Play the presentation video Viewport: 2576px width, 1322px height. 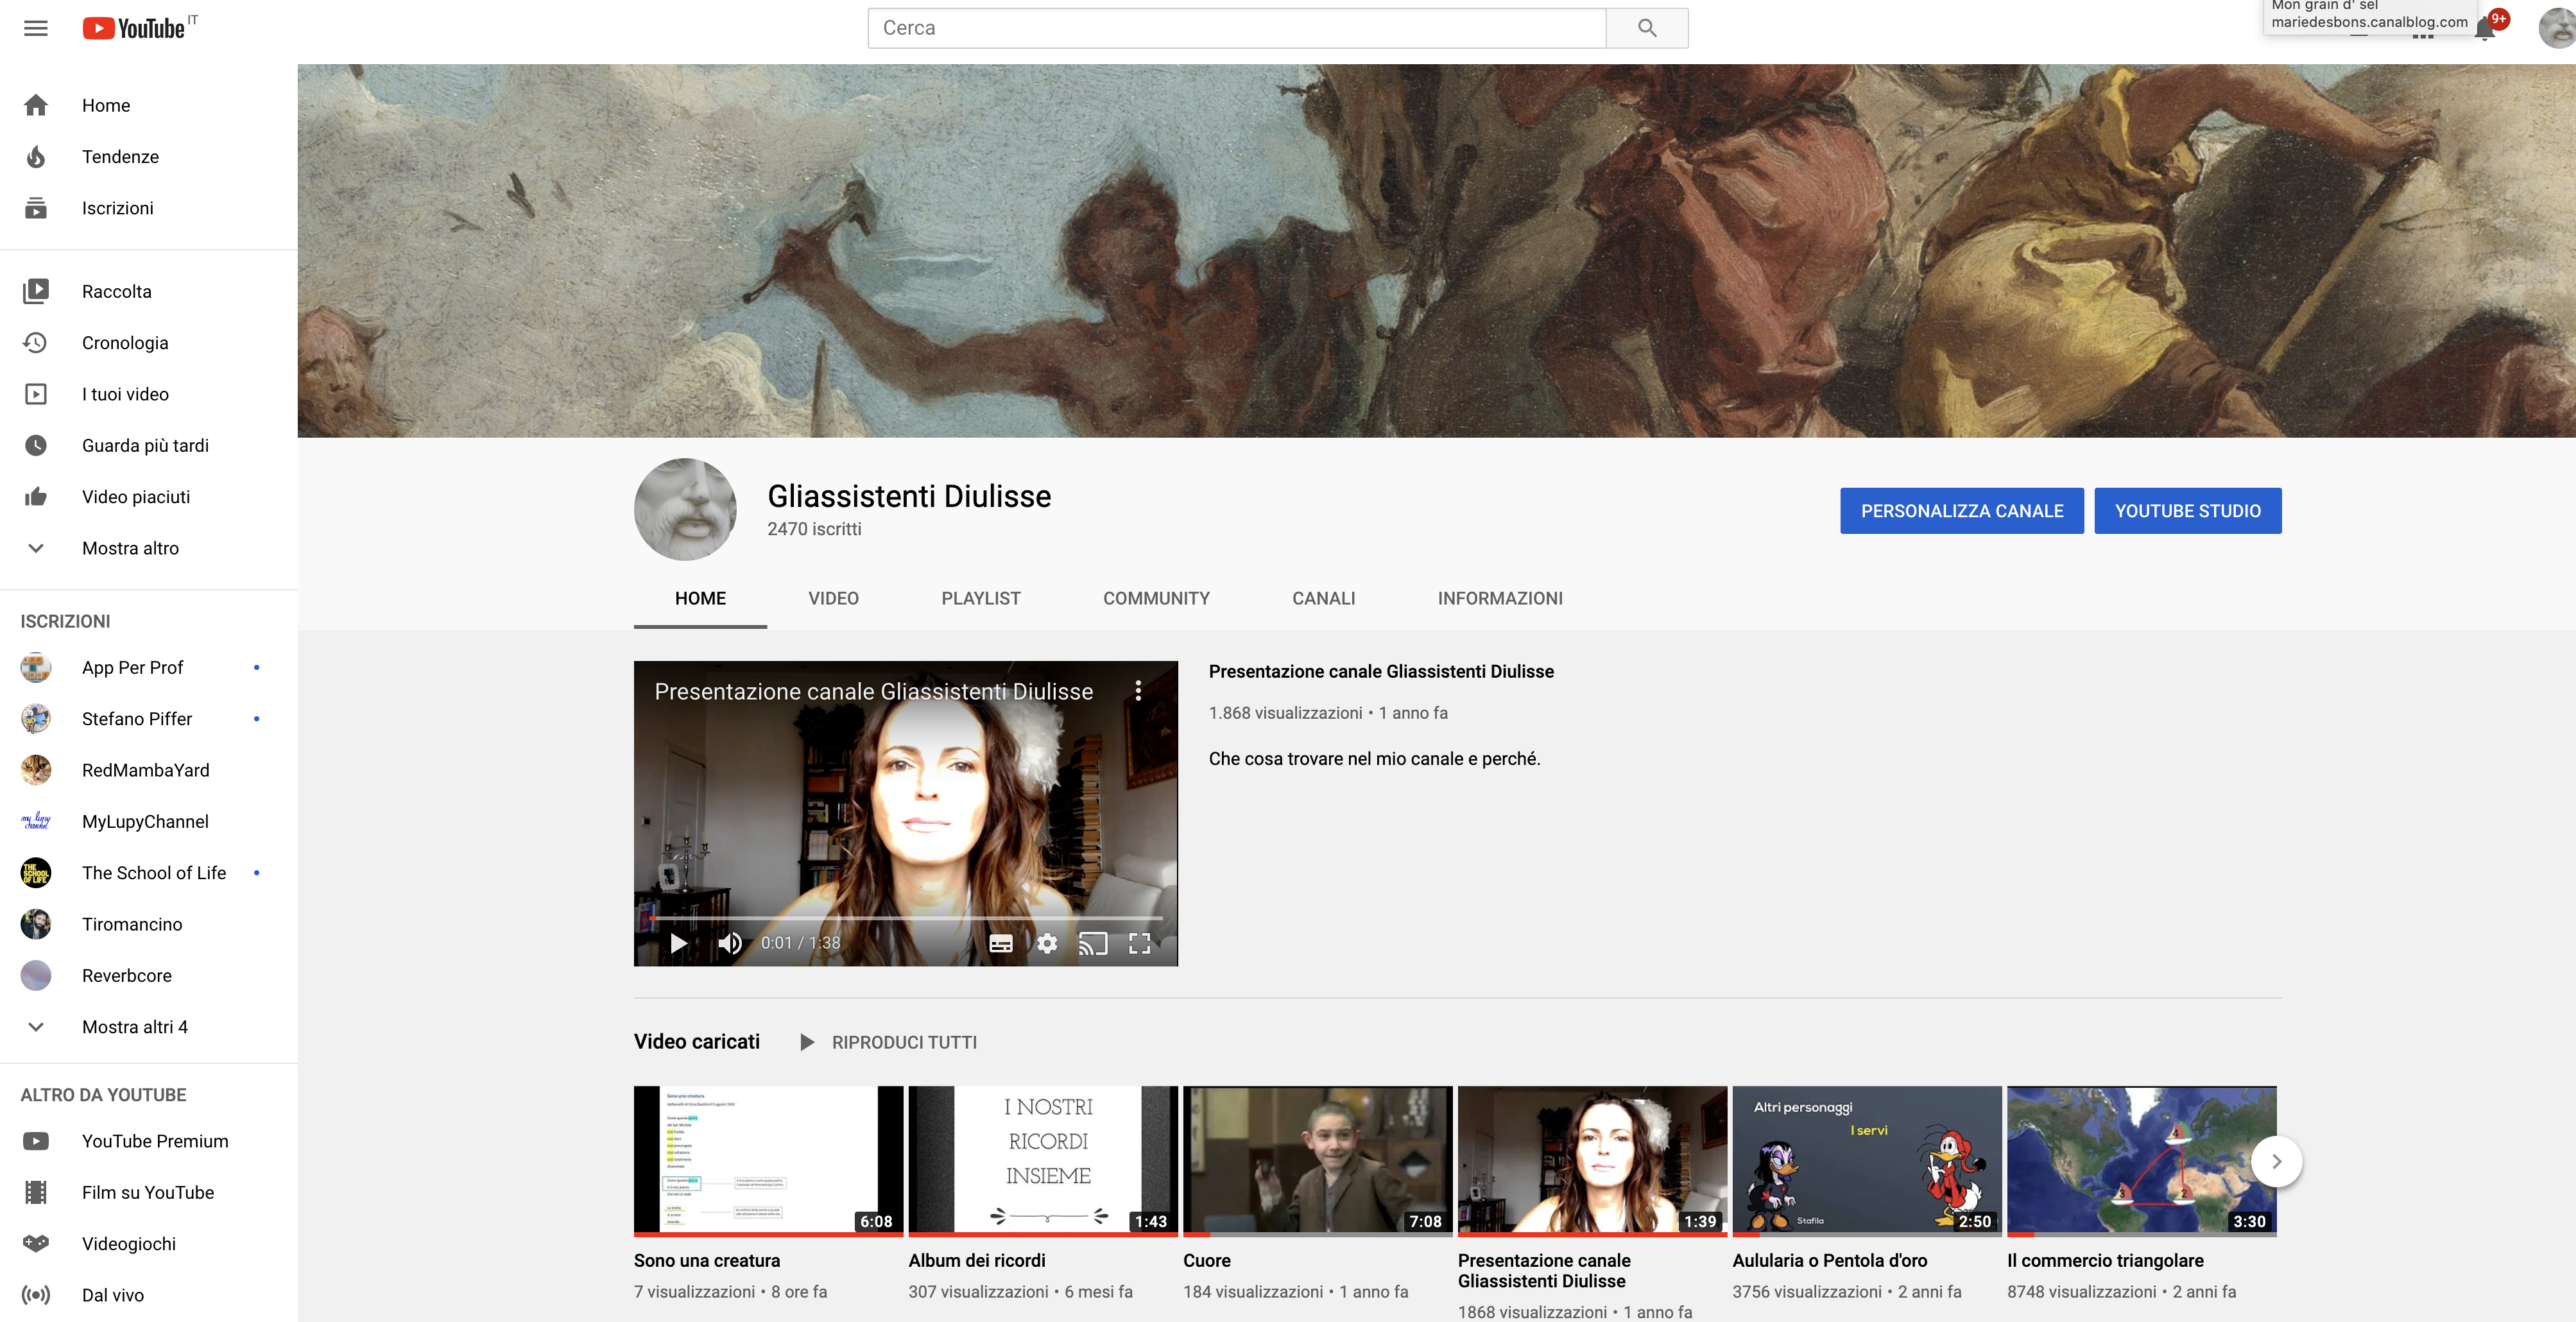pos(679,943)
